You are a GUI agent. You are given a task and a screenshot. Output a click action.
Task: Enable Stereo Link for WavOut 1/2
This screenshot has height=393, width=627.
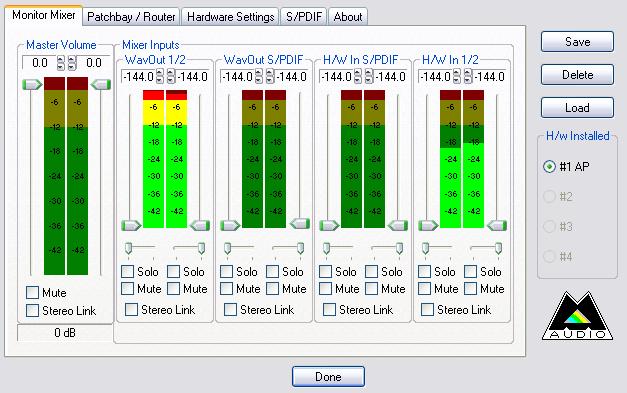click(131, 309)
